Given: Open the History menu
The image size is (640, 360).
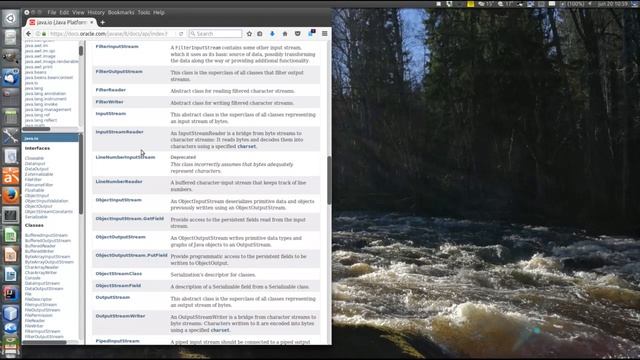Looking at the screenshot, I should 96,12.
